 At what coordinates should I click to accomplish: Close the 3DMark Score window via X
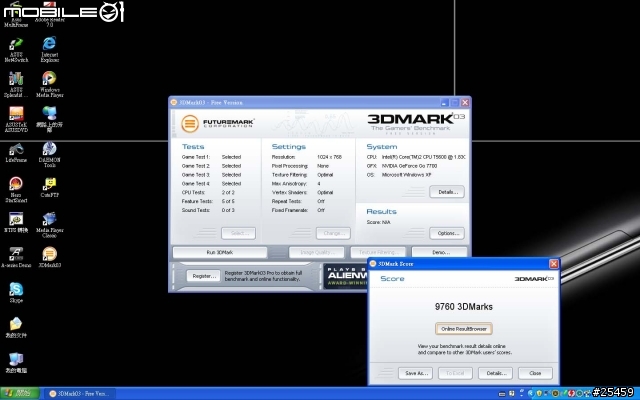click(x=553, y=264)
